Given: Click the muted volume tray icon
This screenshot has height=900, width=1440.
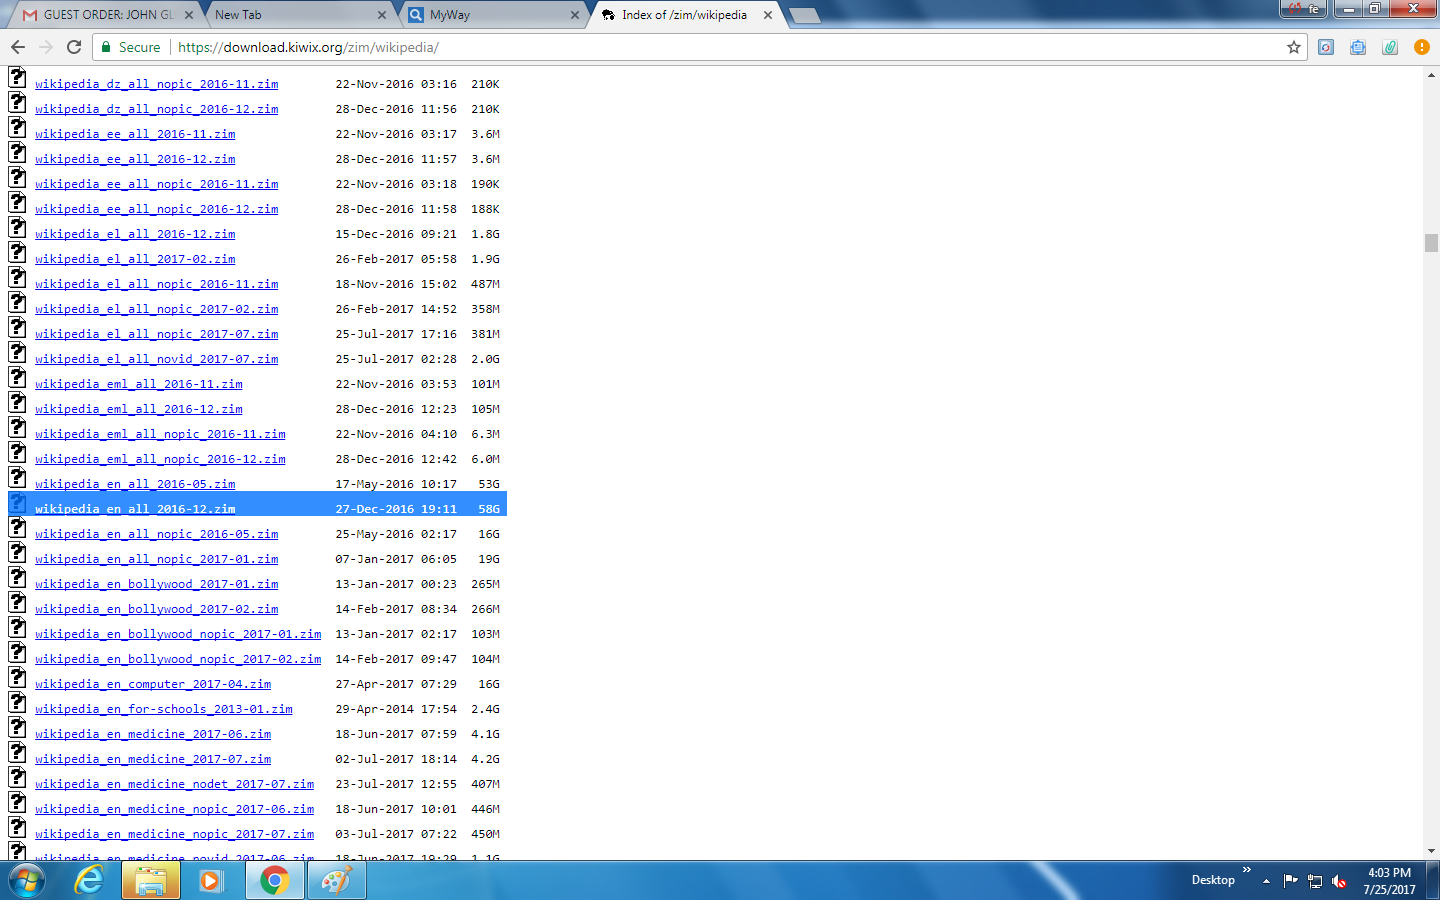Looking at the screenshot, I should (x=1339, y=881).
